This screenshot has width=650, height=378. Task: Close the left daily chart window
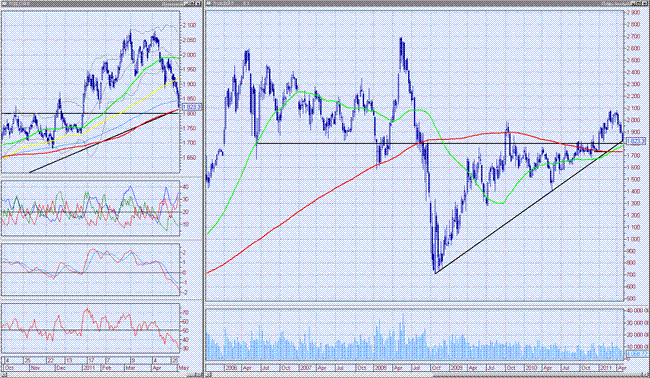199,3
